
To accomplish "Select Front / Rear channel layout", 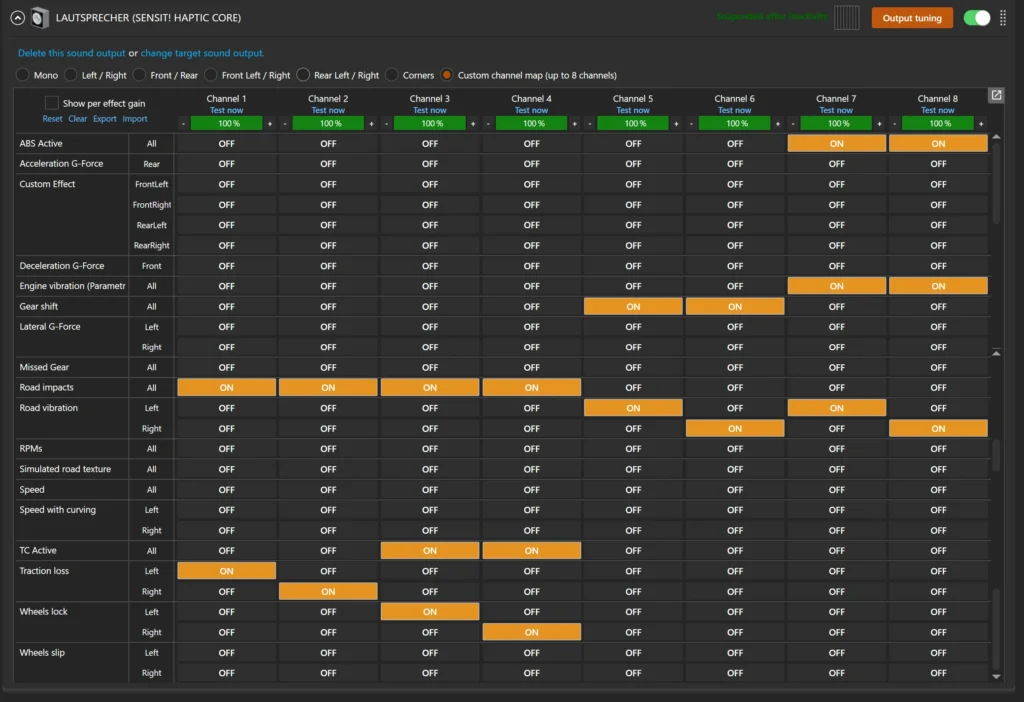I will coord(139,75).
